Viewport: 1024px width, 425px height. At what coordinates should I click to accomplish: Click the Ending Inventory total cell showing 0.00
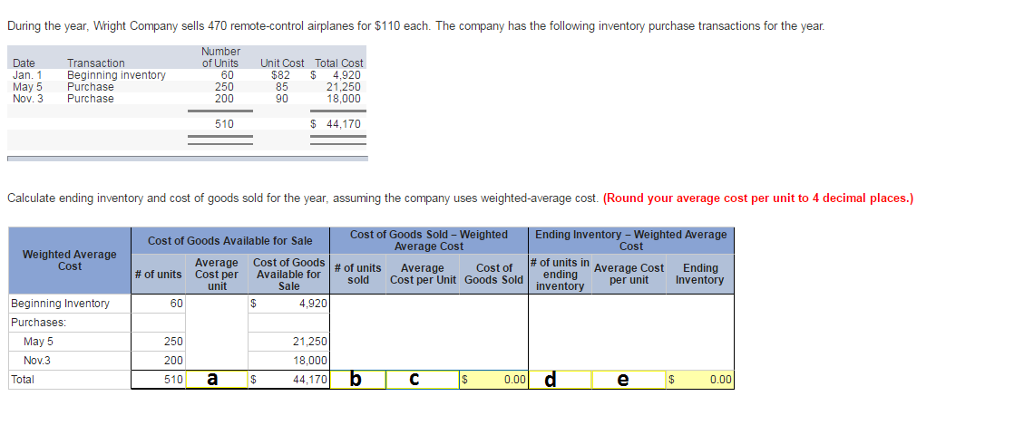coord(700,379)
